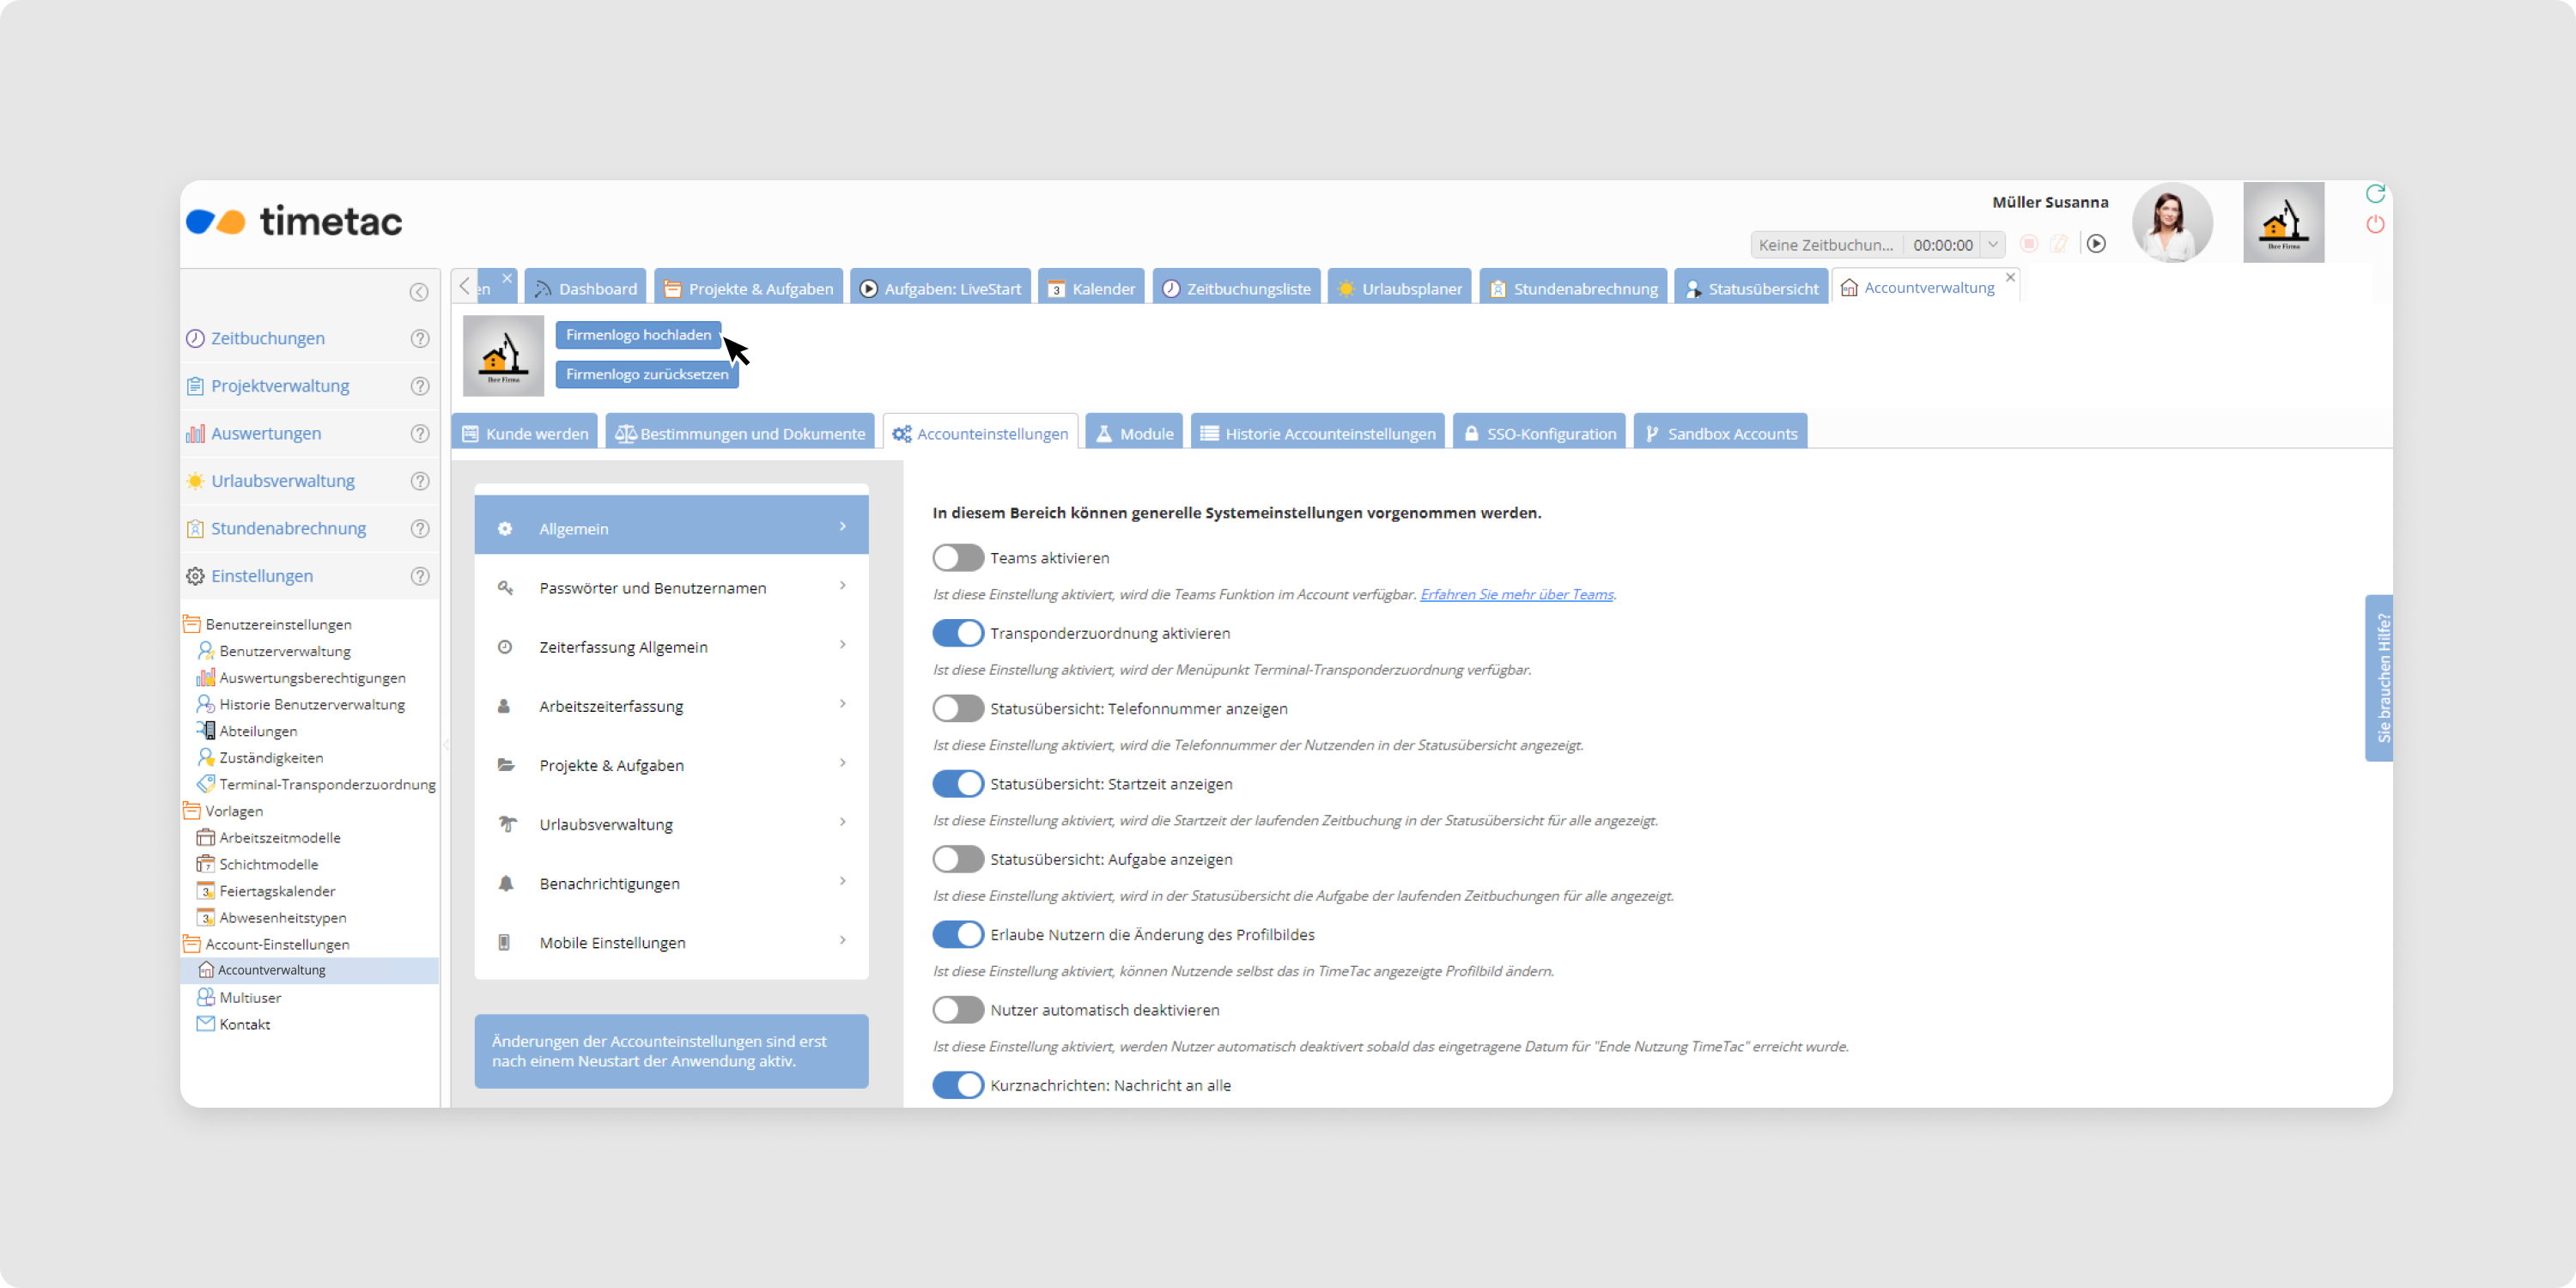2576x1288 pixels.
Task: Click the start time tracking play icon
Action: click(2096, 244)
